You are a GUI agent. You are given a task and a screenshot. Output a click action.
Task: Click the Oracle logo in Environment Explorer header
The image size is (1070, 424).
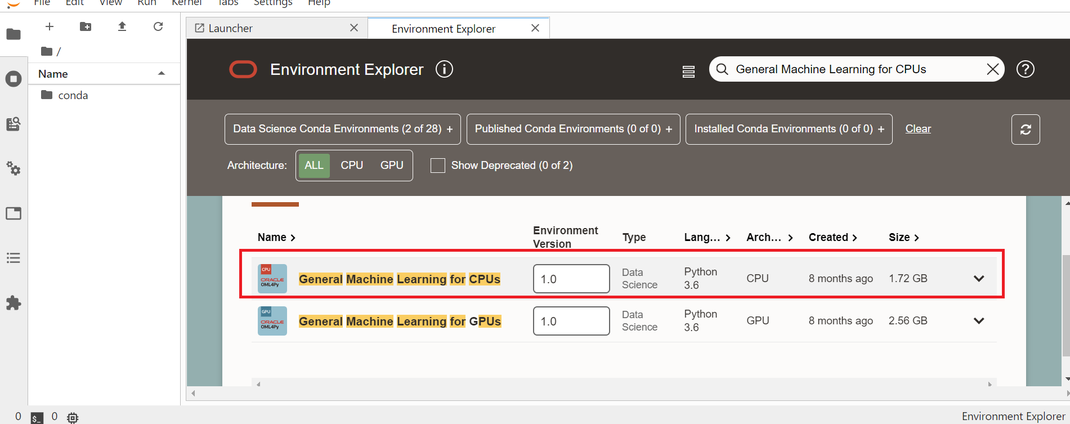point(243,70)
